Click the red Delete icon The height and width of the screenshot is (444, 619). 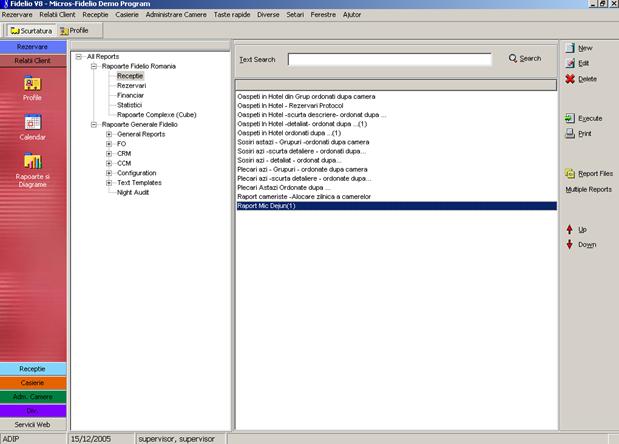click(x=570, y=79)
